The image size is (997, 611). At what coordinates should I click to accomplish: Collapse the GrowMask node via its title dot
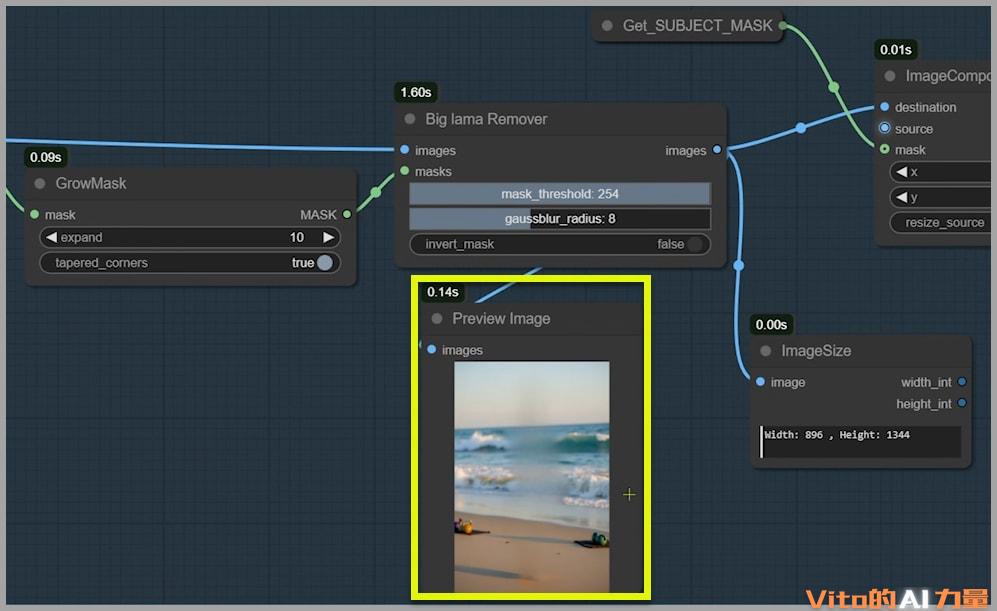click(x=40, y=184)
